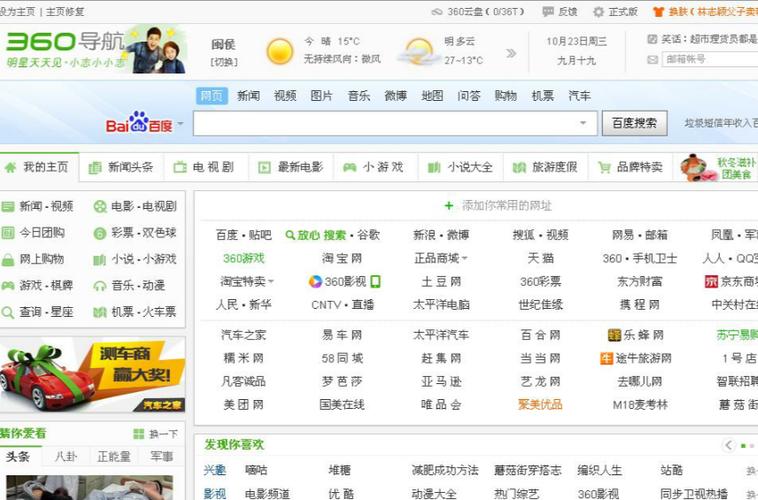The height and width of the screenshot is (500, 758).
Task: Expand the 淘宝特卖 dropdown
Action: [x=271, y=281]
